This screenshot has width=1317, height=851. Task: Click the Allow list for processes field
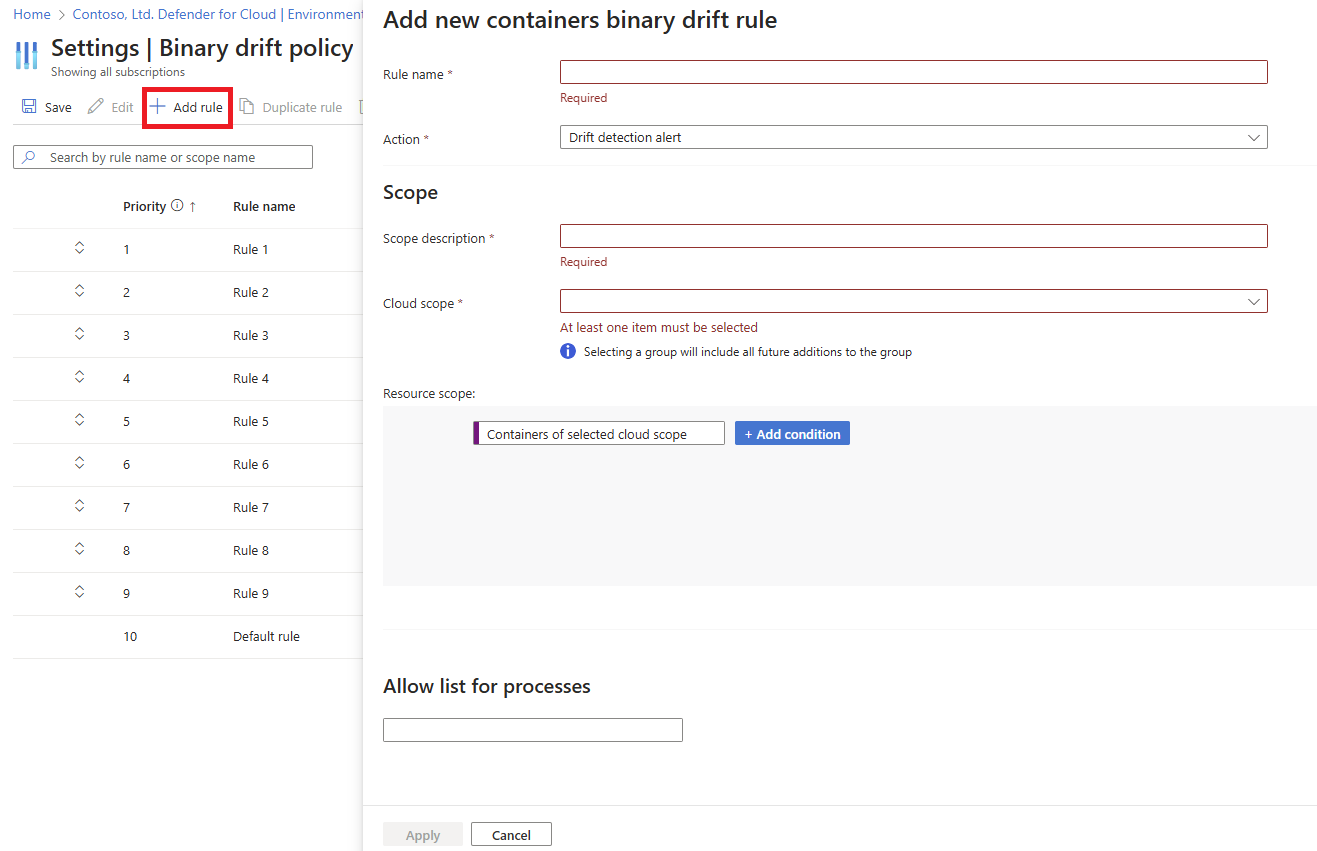click(532, 730)
